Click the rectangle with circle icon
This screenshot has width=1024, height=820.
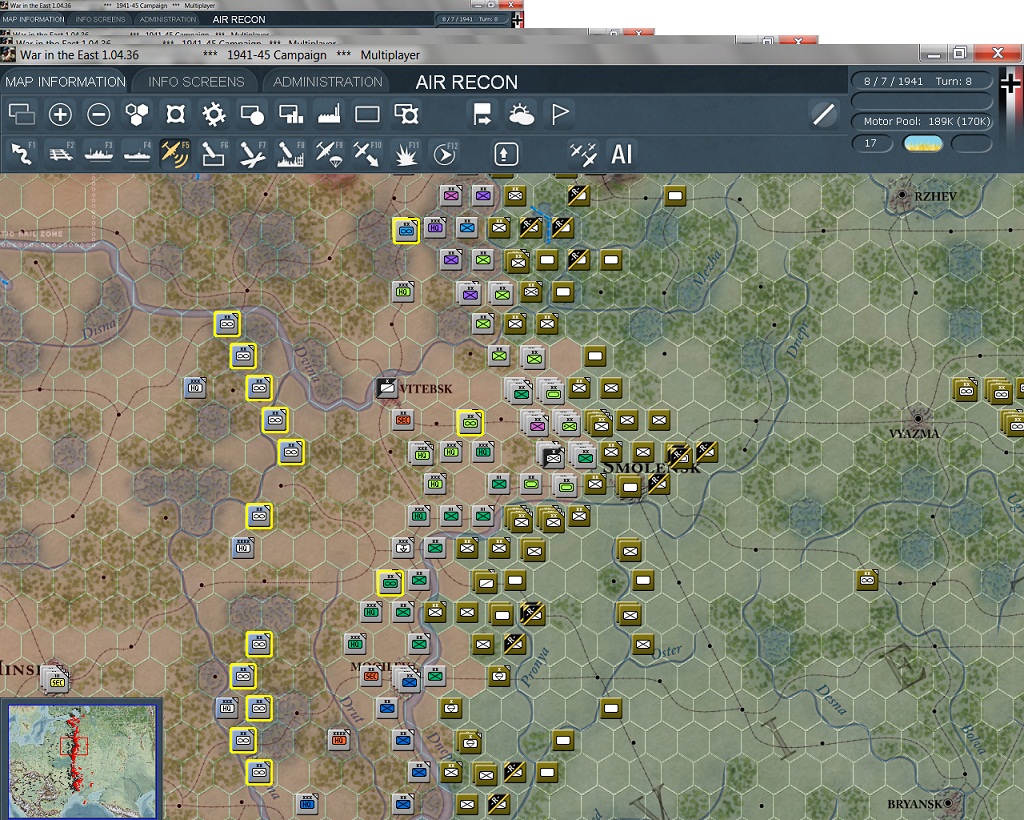point(252,114)
